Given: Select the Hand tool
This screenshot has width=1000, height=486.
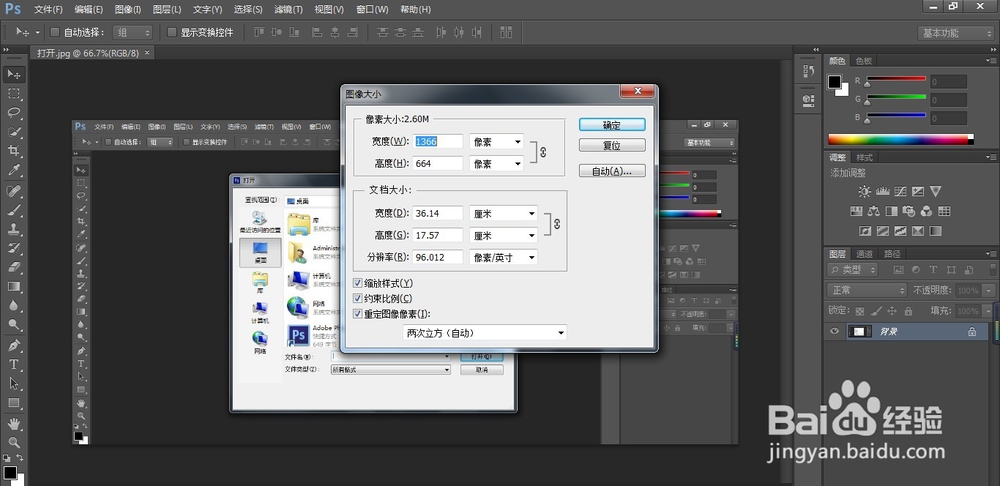Looking at the screenshot, I should pos(13,423).
